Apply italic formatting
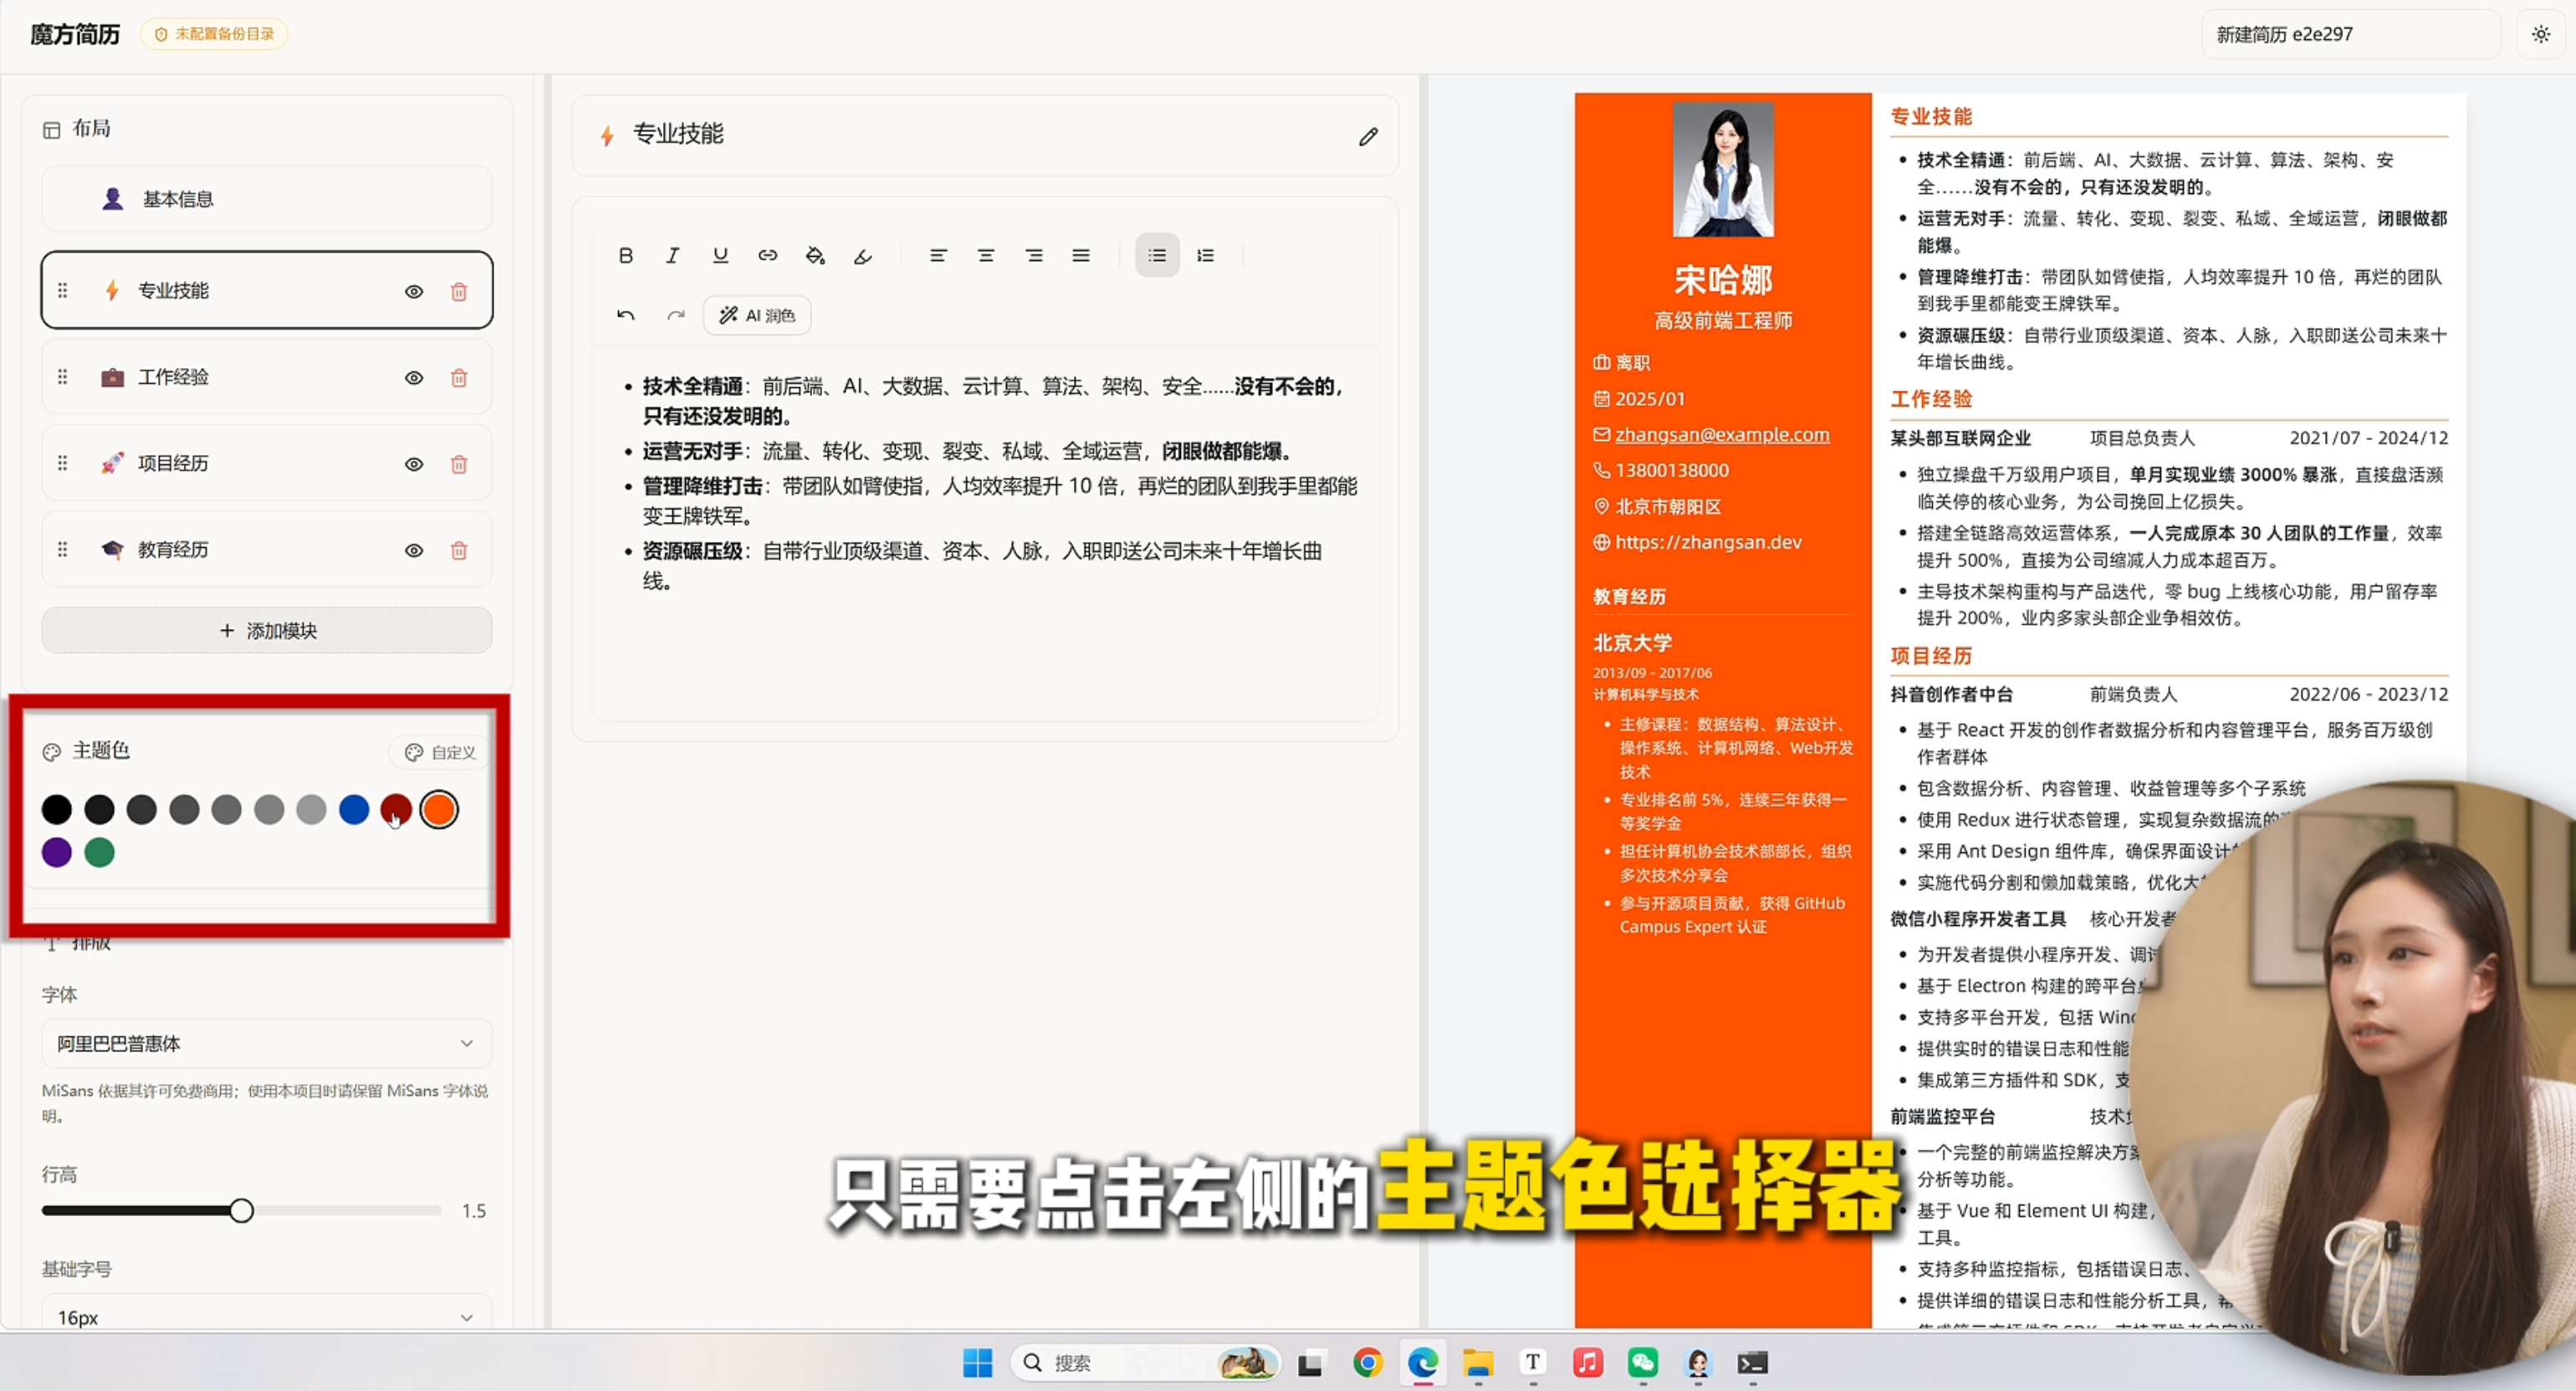Viewport: 2576px width, 1391px height. (673, 255)
